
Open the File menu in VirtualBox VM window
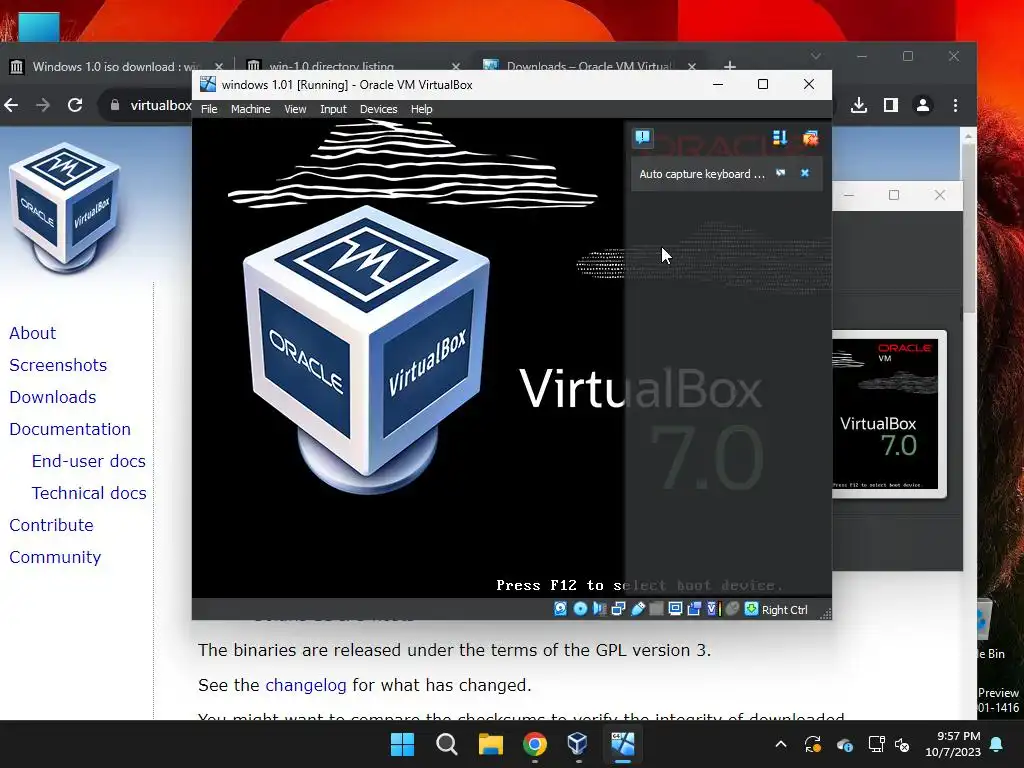[x=209, y=109]
